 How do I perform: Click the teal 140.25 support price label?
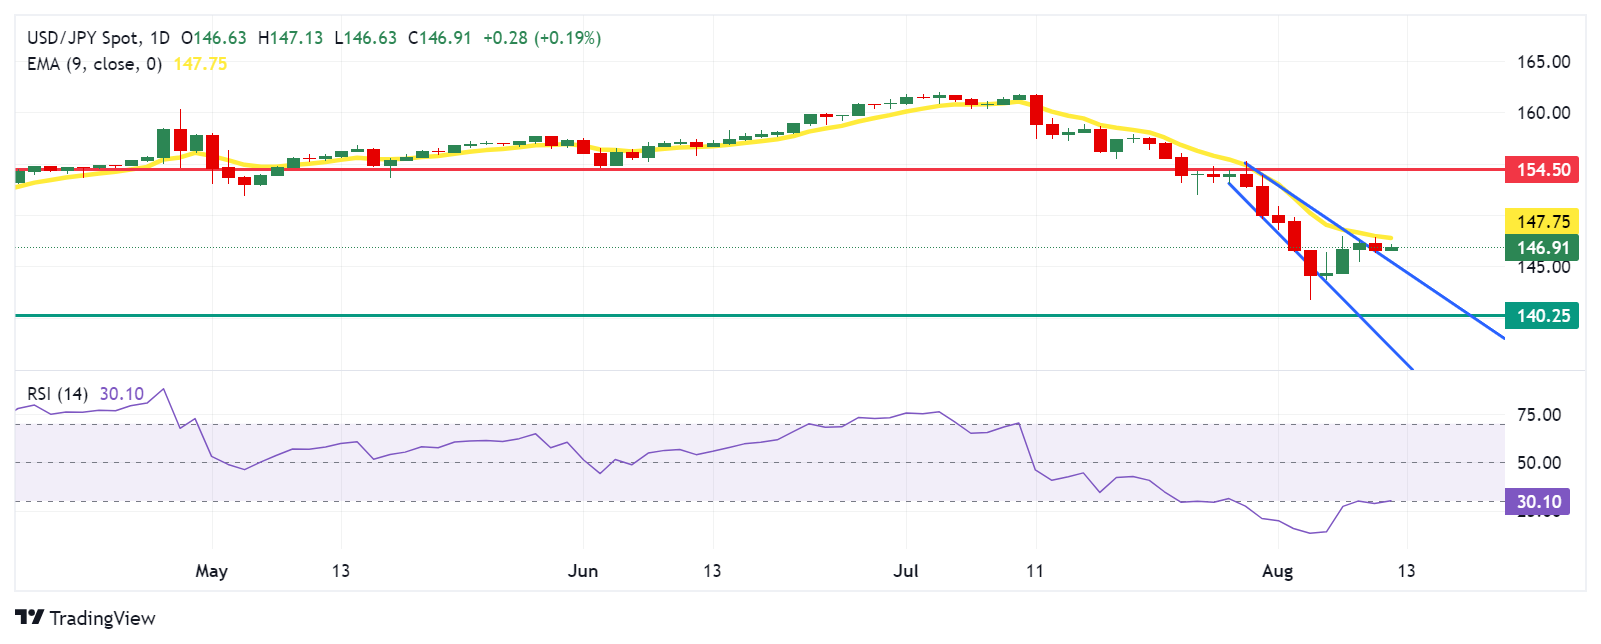pos(1541,316)
